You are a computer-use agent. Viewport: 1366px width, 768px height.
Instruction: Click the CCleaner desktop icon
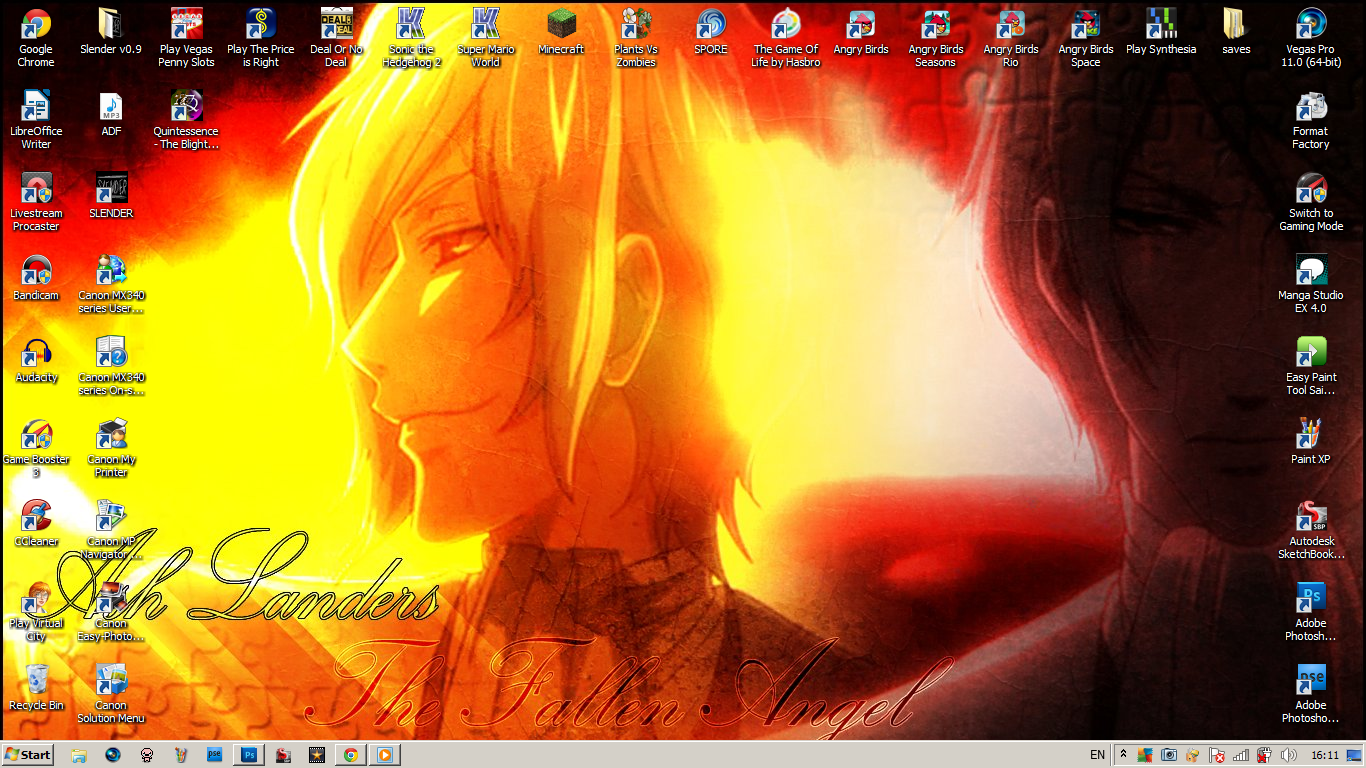pos(36,518)
